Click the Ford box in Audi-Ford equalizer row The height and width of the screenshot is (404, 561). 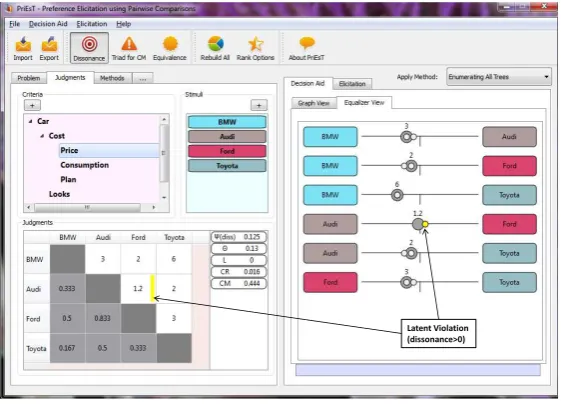tap(509, 224)
